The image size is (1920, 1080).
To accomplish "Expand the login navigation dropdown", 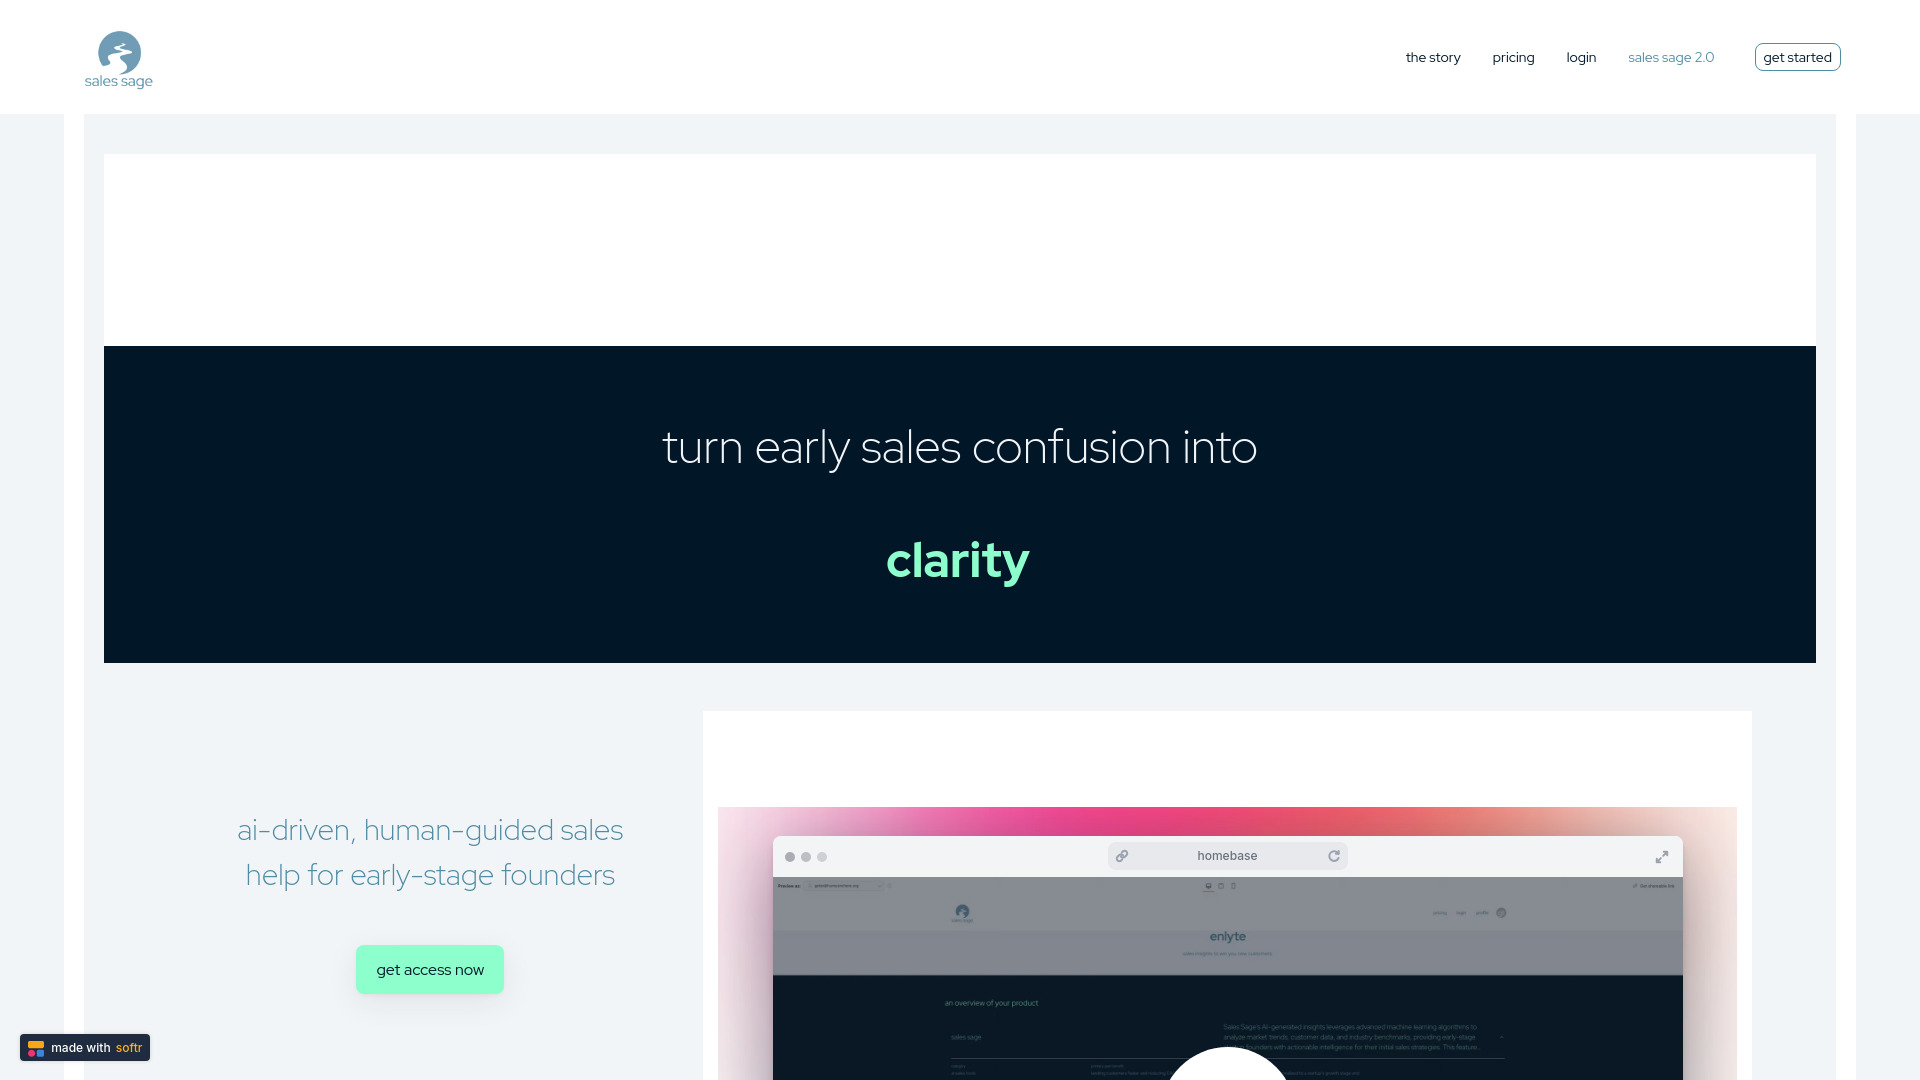I will (x=1581, y=57).
